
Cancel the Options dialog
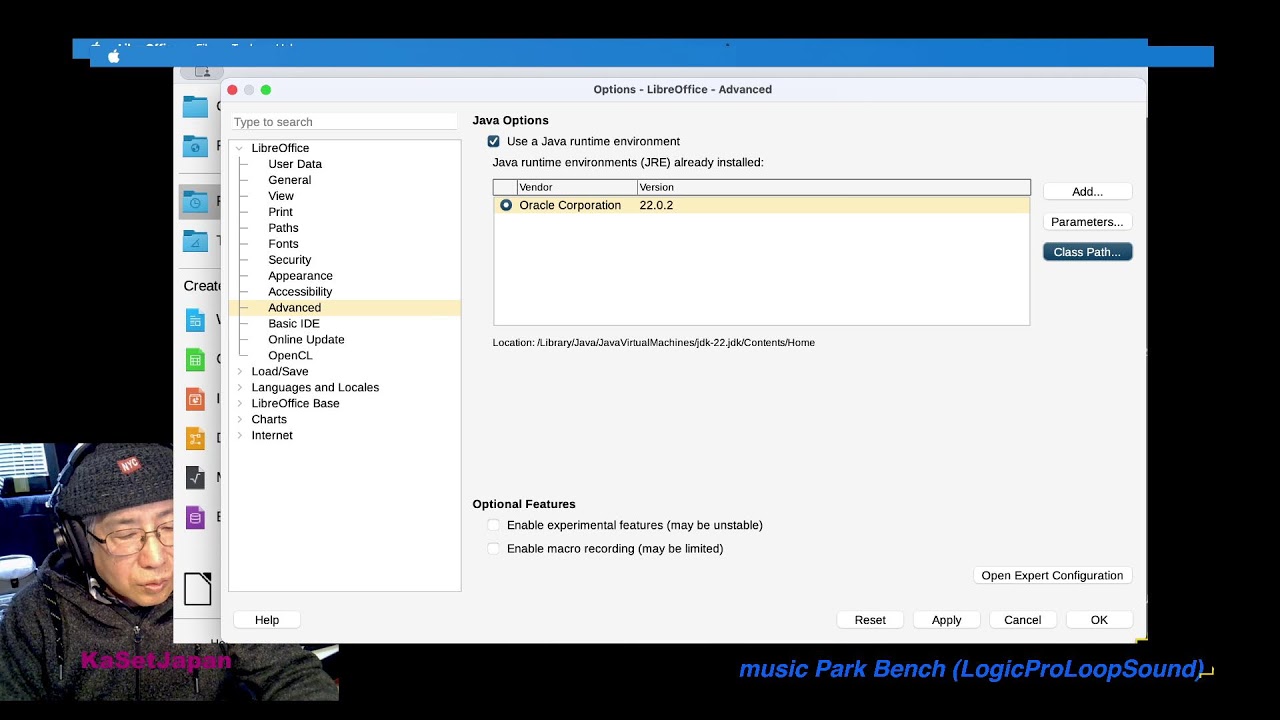[1022, 620]
